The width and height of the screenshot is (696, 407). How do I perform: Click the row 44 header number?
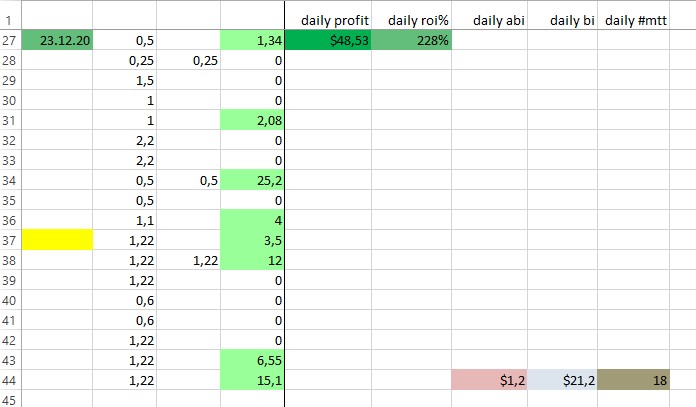pos(9,379)
